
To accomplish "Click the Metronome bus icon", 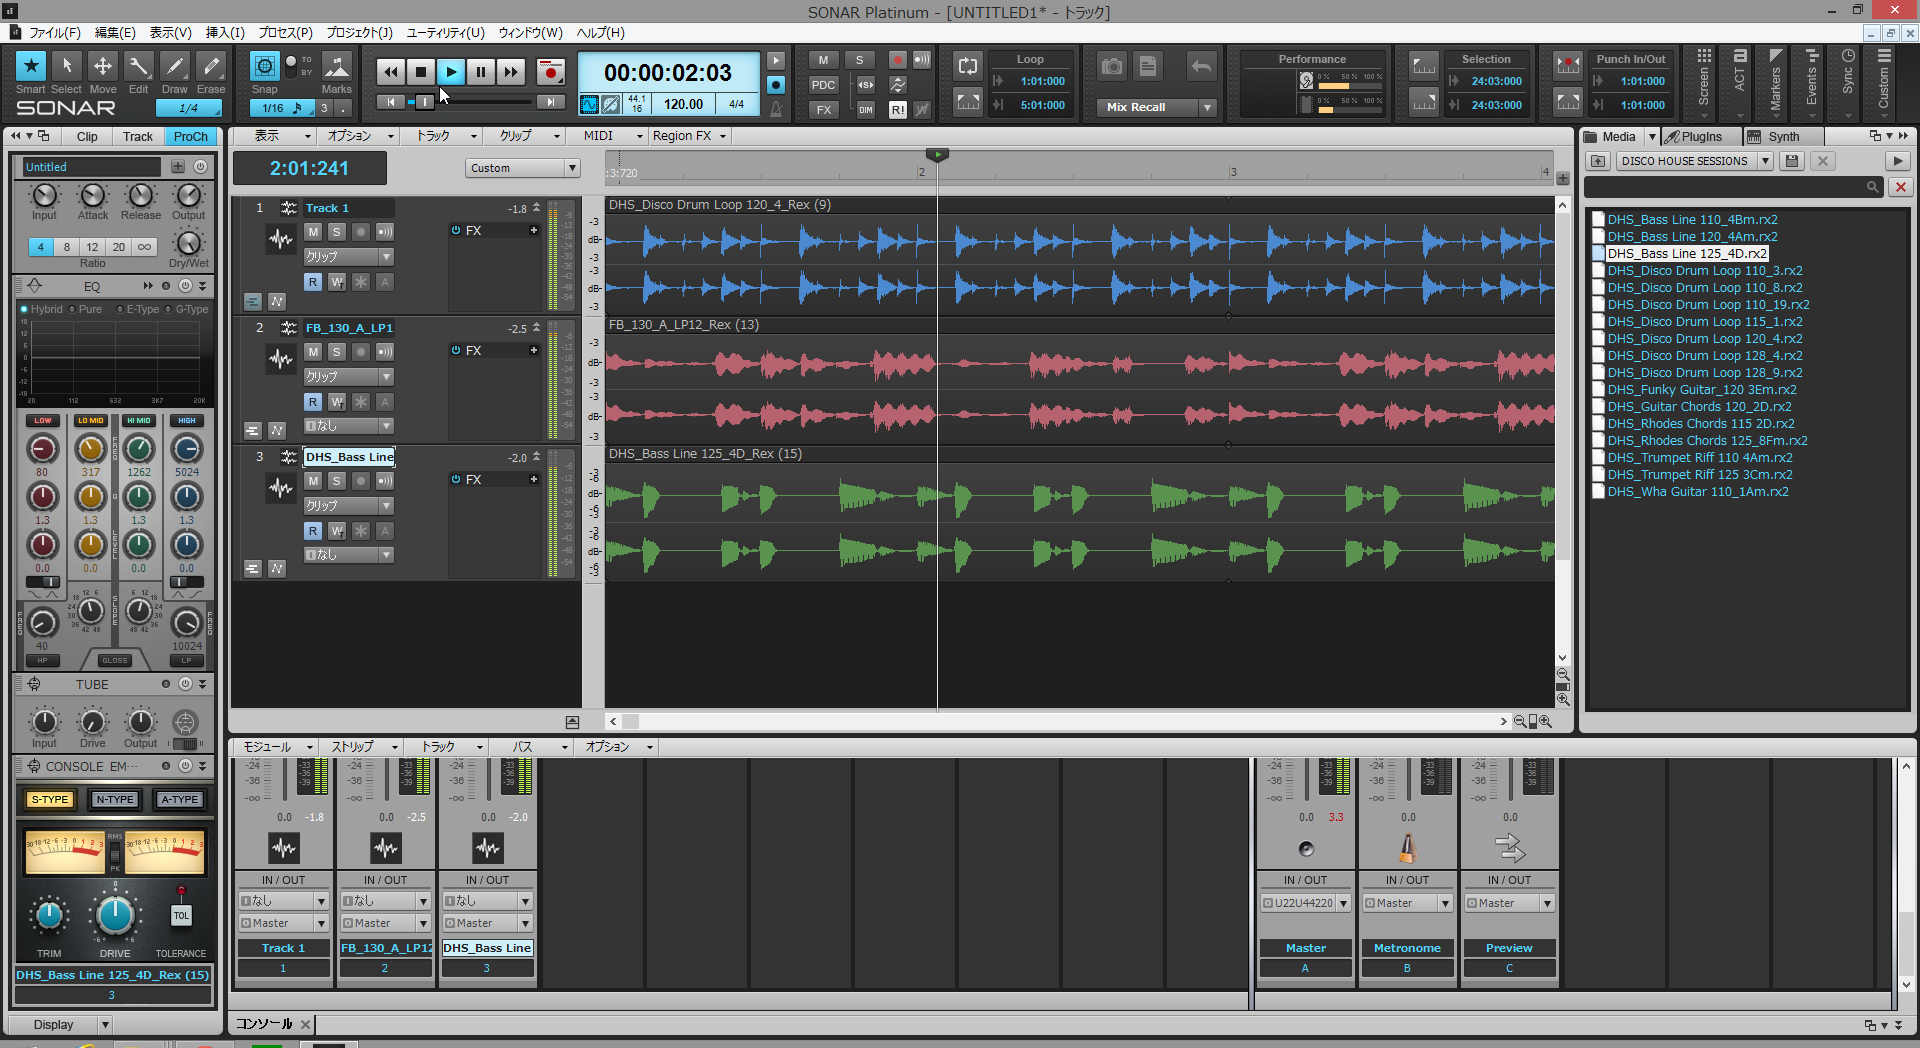I will click(x=1407, y=849).
